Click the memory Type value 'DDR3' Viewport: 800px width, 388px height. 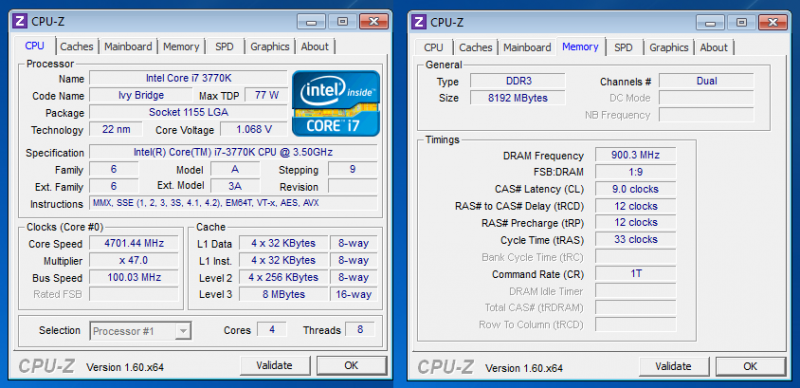pyautogui.click(x=517, y=81)
